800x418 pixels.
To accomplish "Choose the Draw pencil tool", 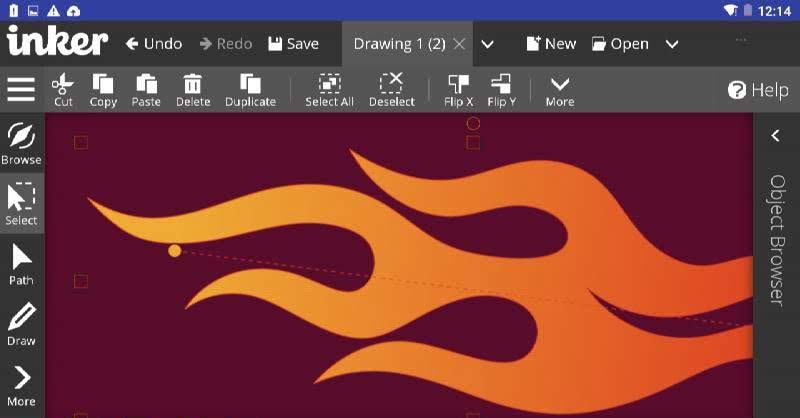I will [x=21, y=324].
